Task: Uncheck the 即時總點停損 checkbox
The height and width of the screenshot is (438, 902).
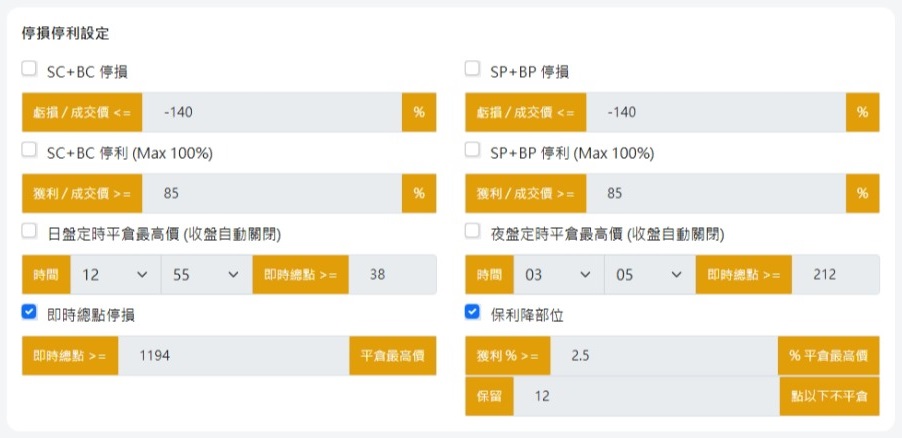Action: (29, 313)
